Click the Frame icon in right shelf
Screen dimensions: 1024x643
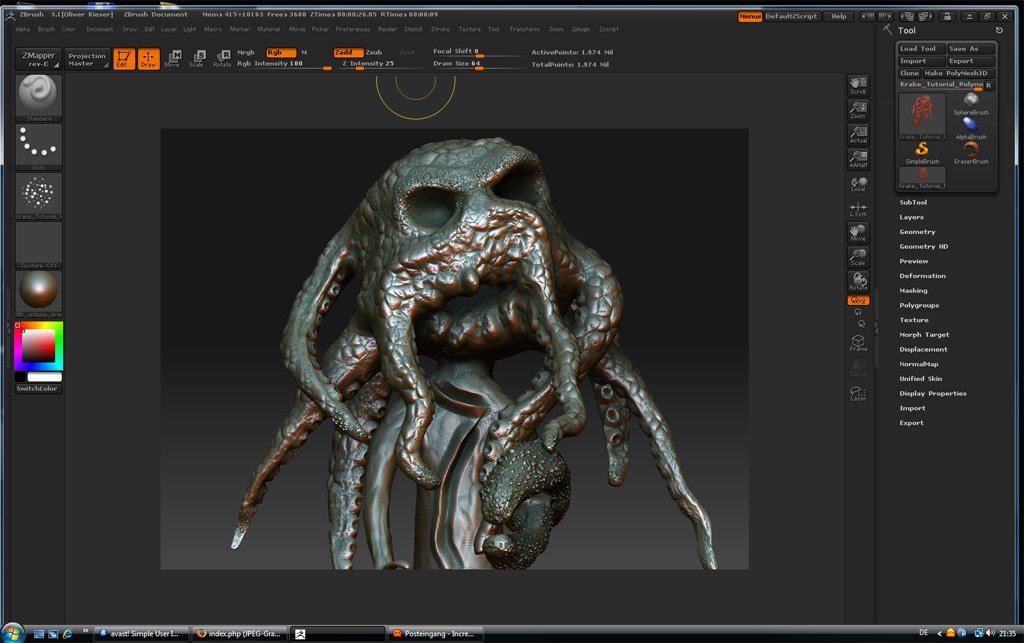pos(858,343)
